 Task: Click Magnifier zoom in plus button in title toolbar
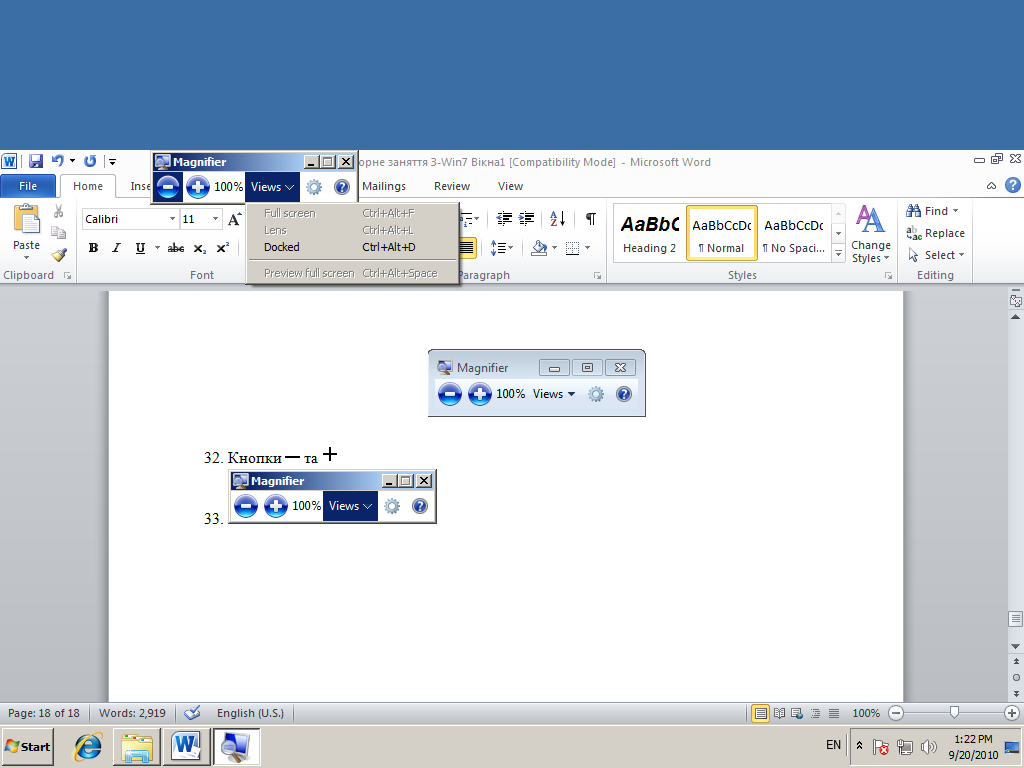point(198,187)
